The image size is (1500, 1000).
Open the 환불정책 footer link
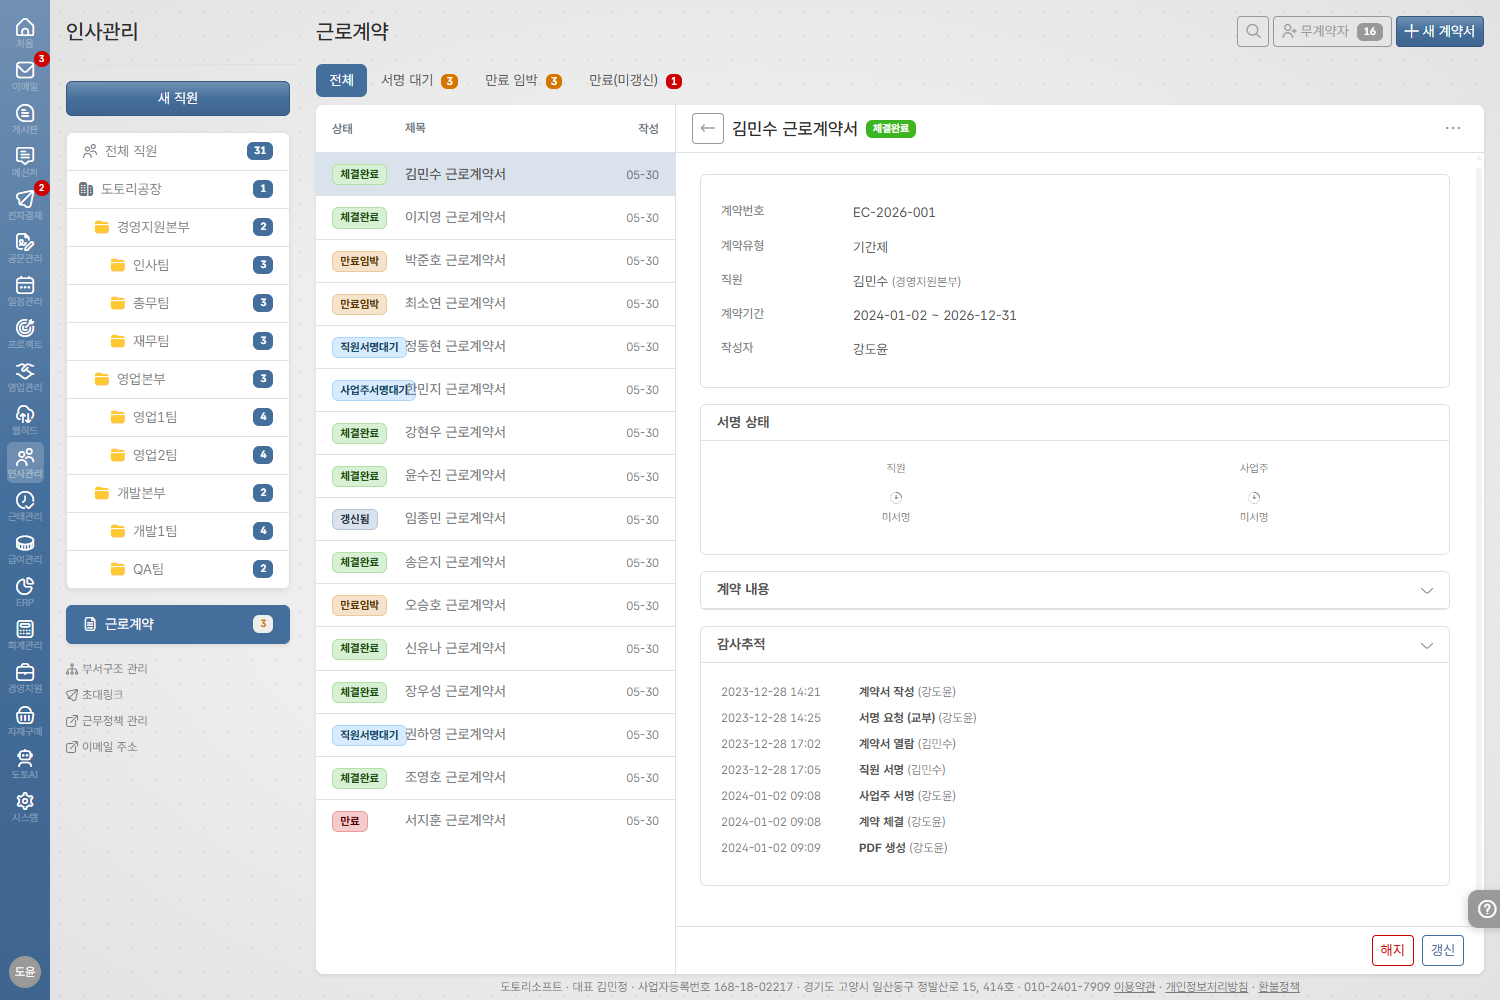tap(1279, 987)
